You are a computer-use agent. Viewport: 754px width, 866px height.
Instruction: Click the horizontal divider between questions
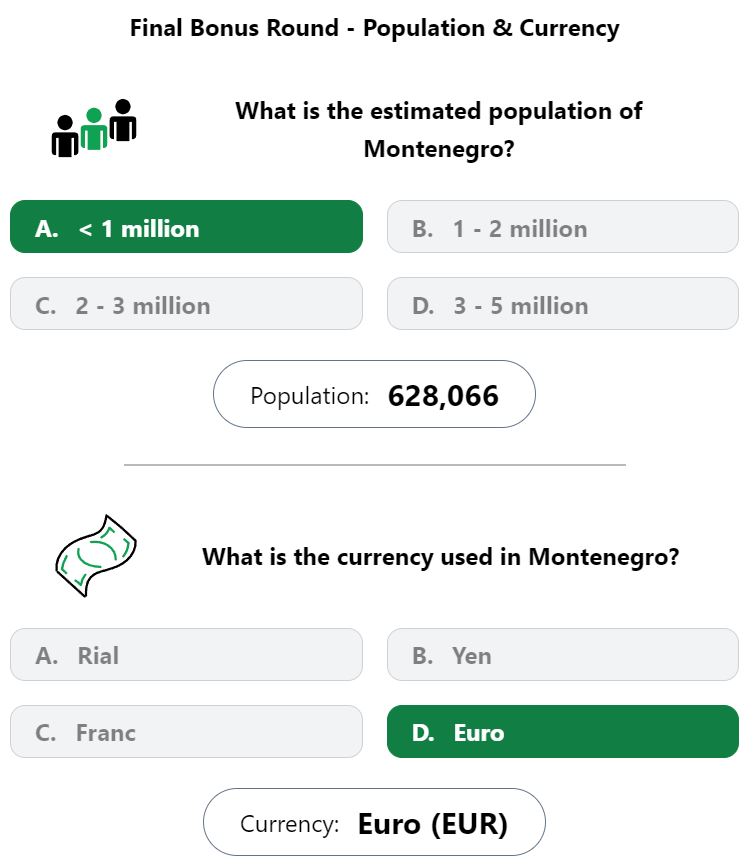[x=375, y=465]
